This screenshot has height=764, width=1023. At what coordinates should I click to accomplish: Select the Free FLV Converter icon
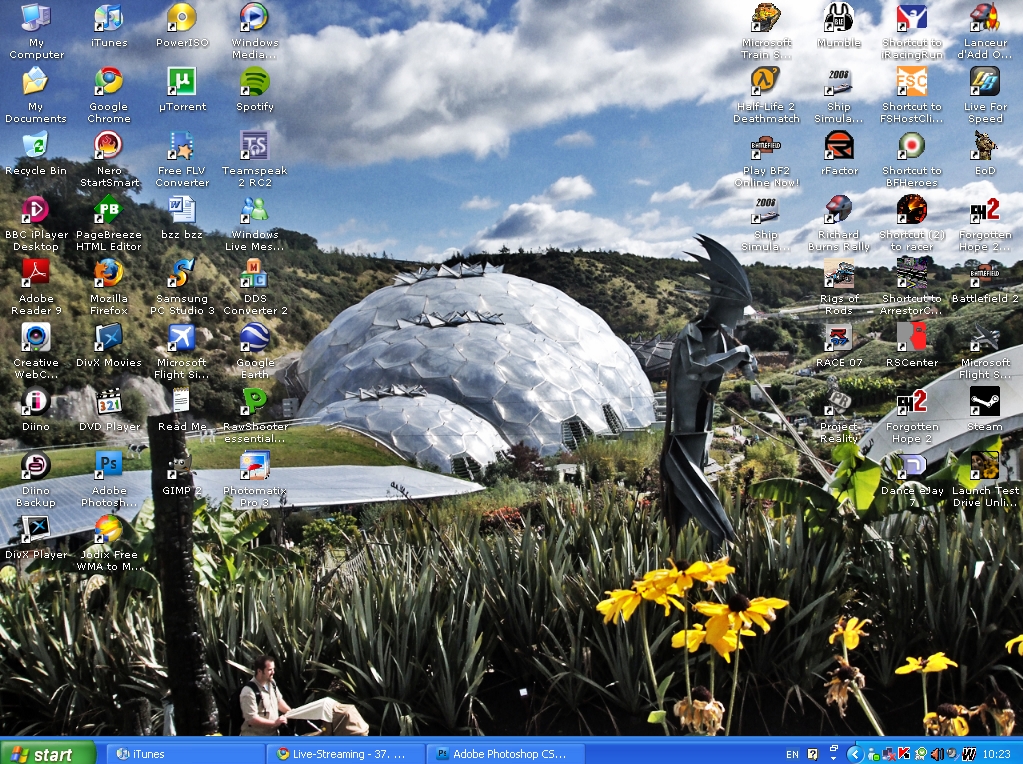(x=182, y=146)
